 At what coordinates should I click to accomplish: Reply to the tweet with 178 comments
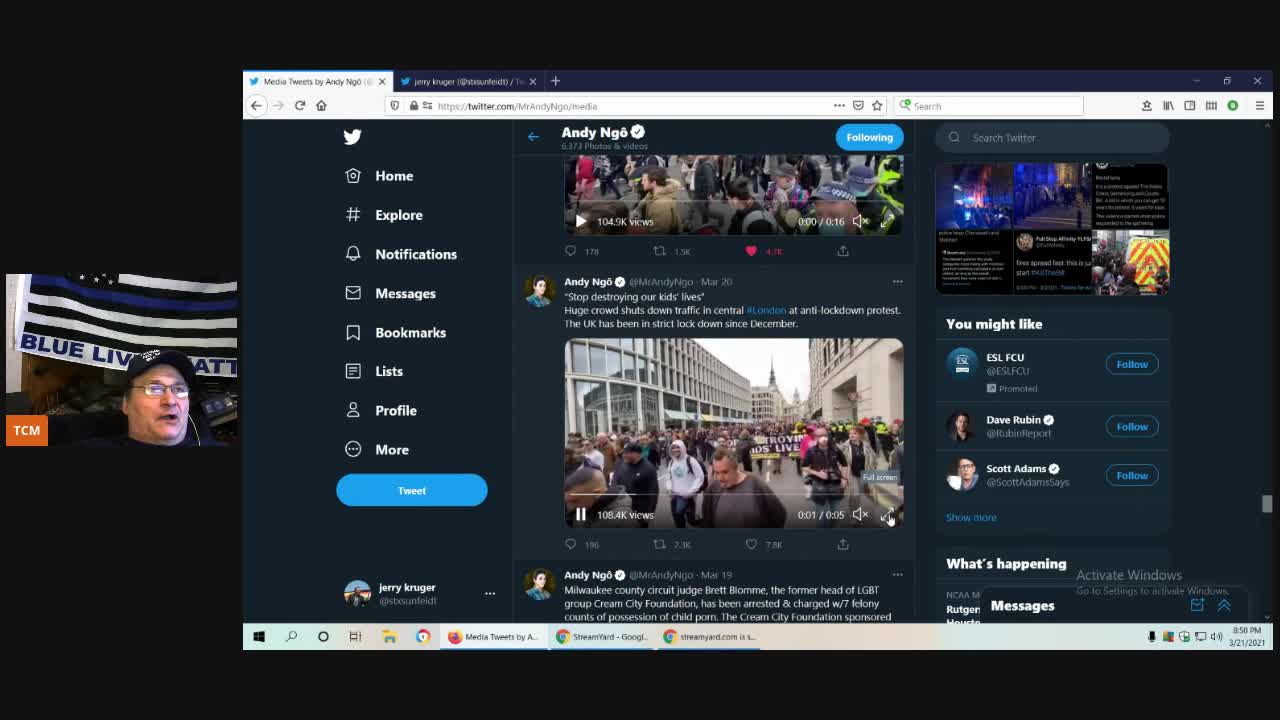[571, 251]
